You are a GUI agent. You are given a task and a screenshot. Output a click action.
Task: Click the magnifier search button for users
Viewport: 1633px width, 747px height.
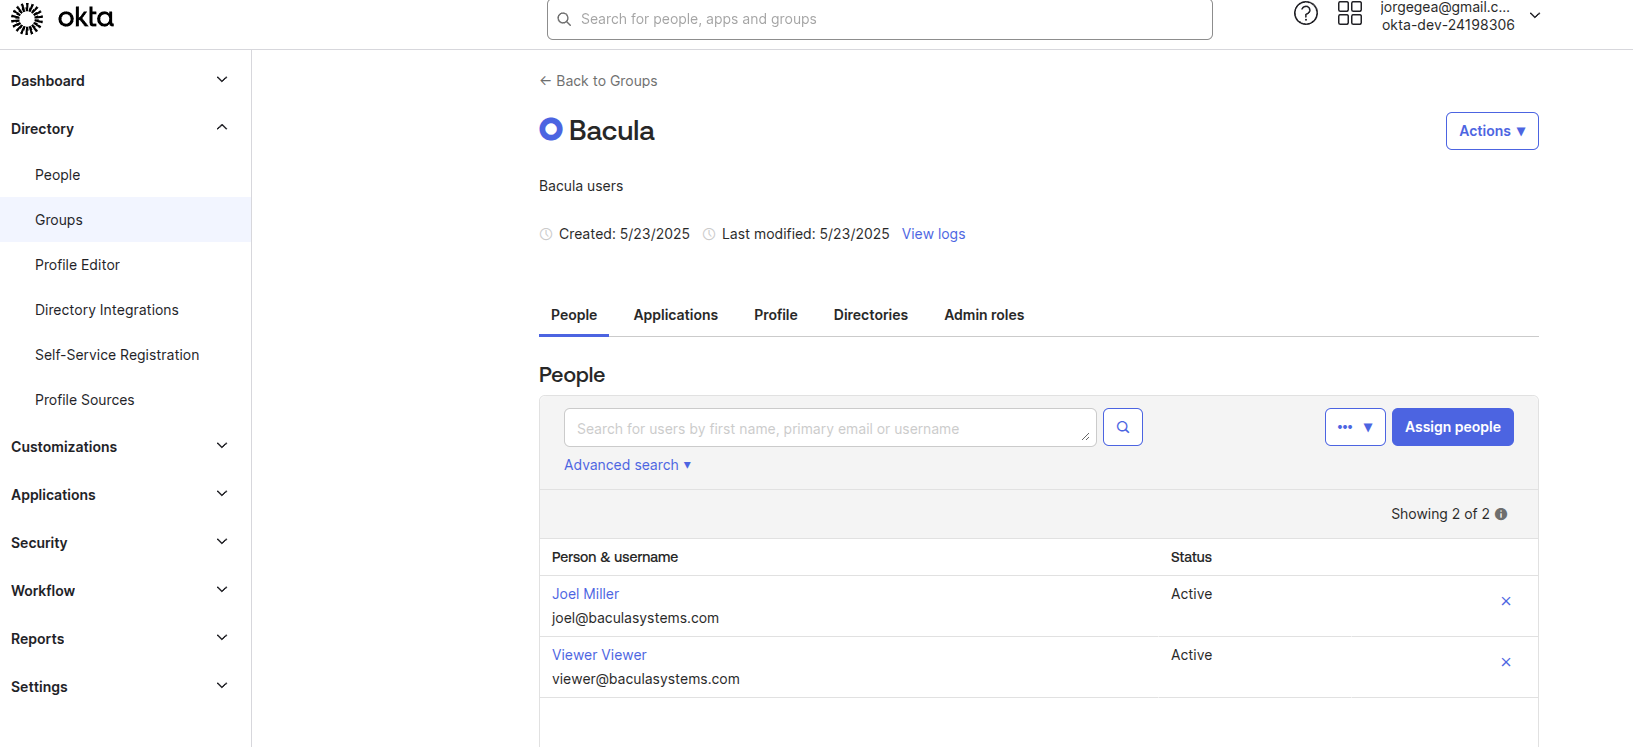(x=1122, y=427)
